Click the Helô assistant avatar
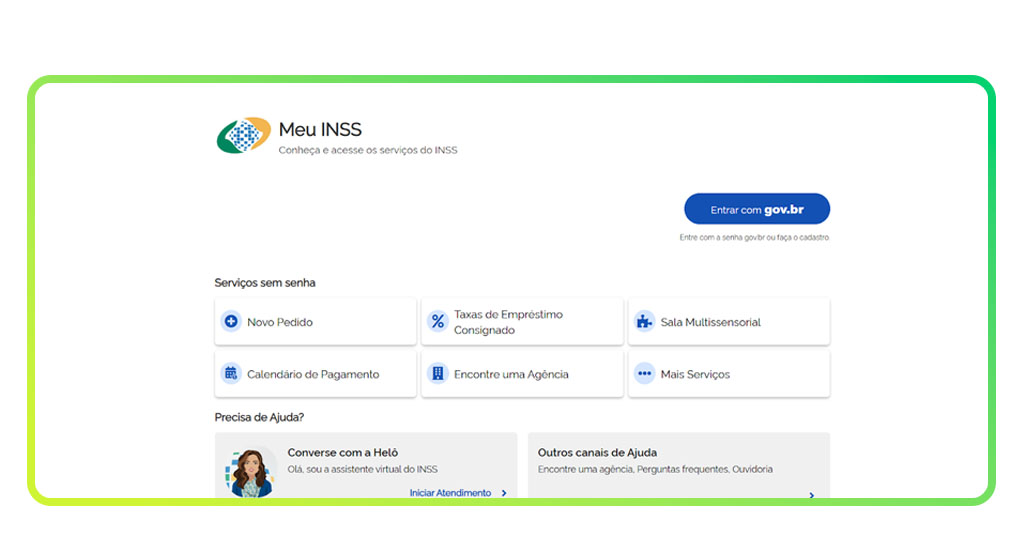The width and height of the screenshot is (1024, 536). coord(249,472)
